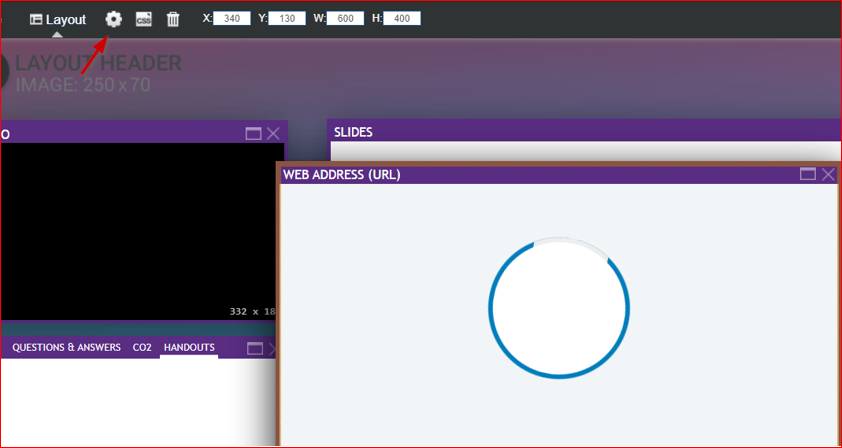
Task: Open the CSS editor icon
Action: 143,19
